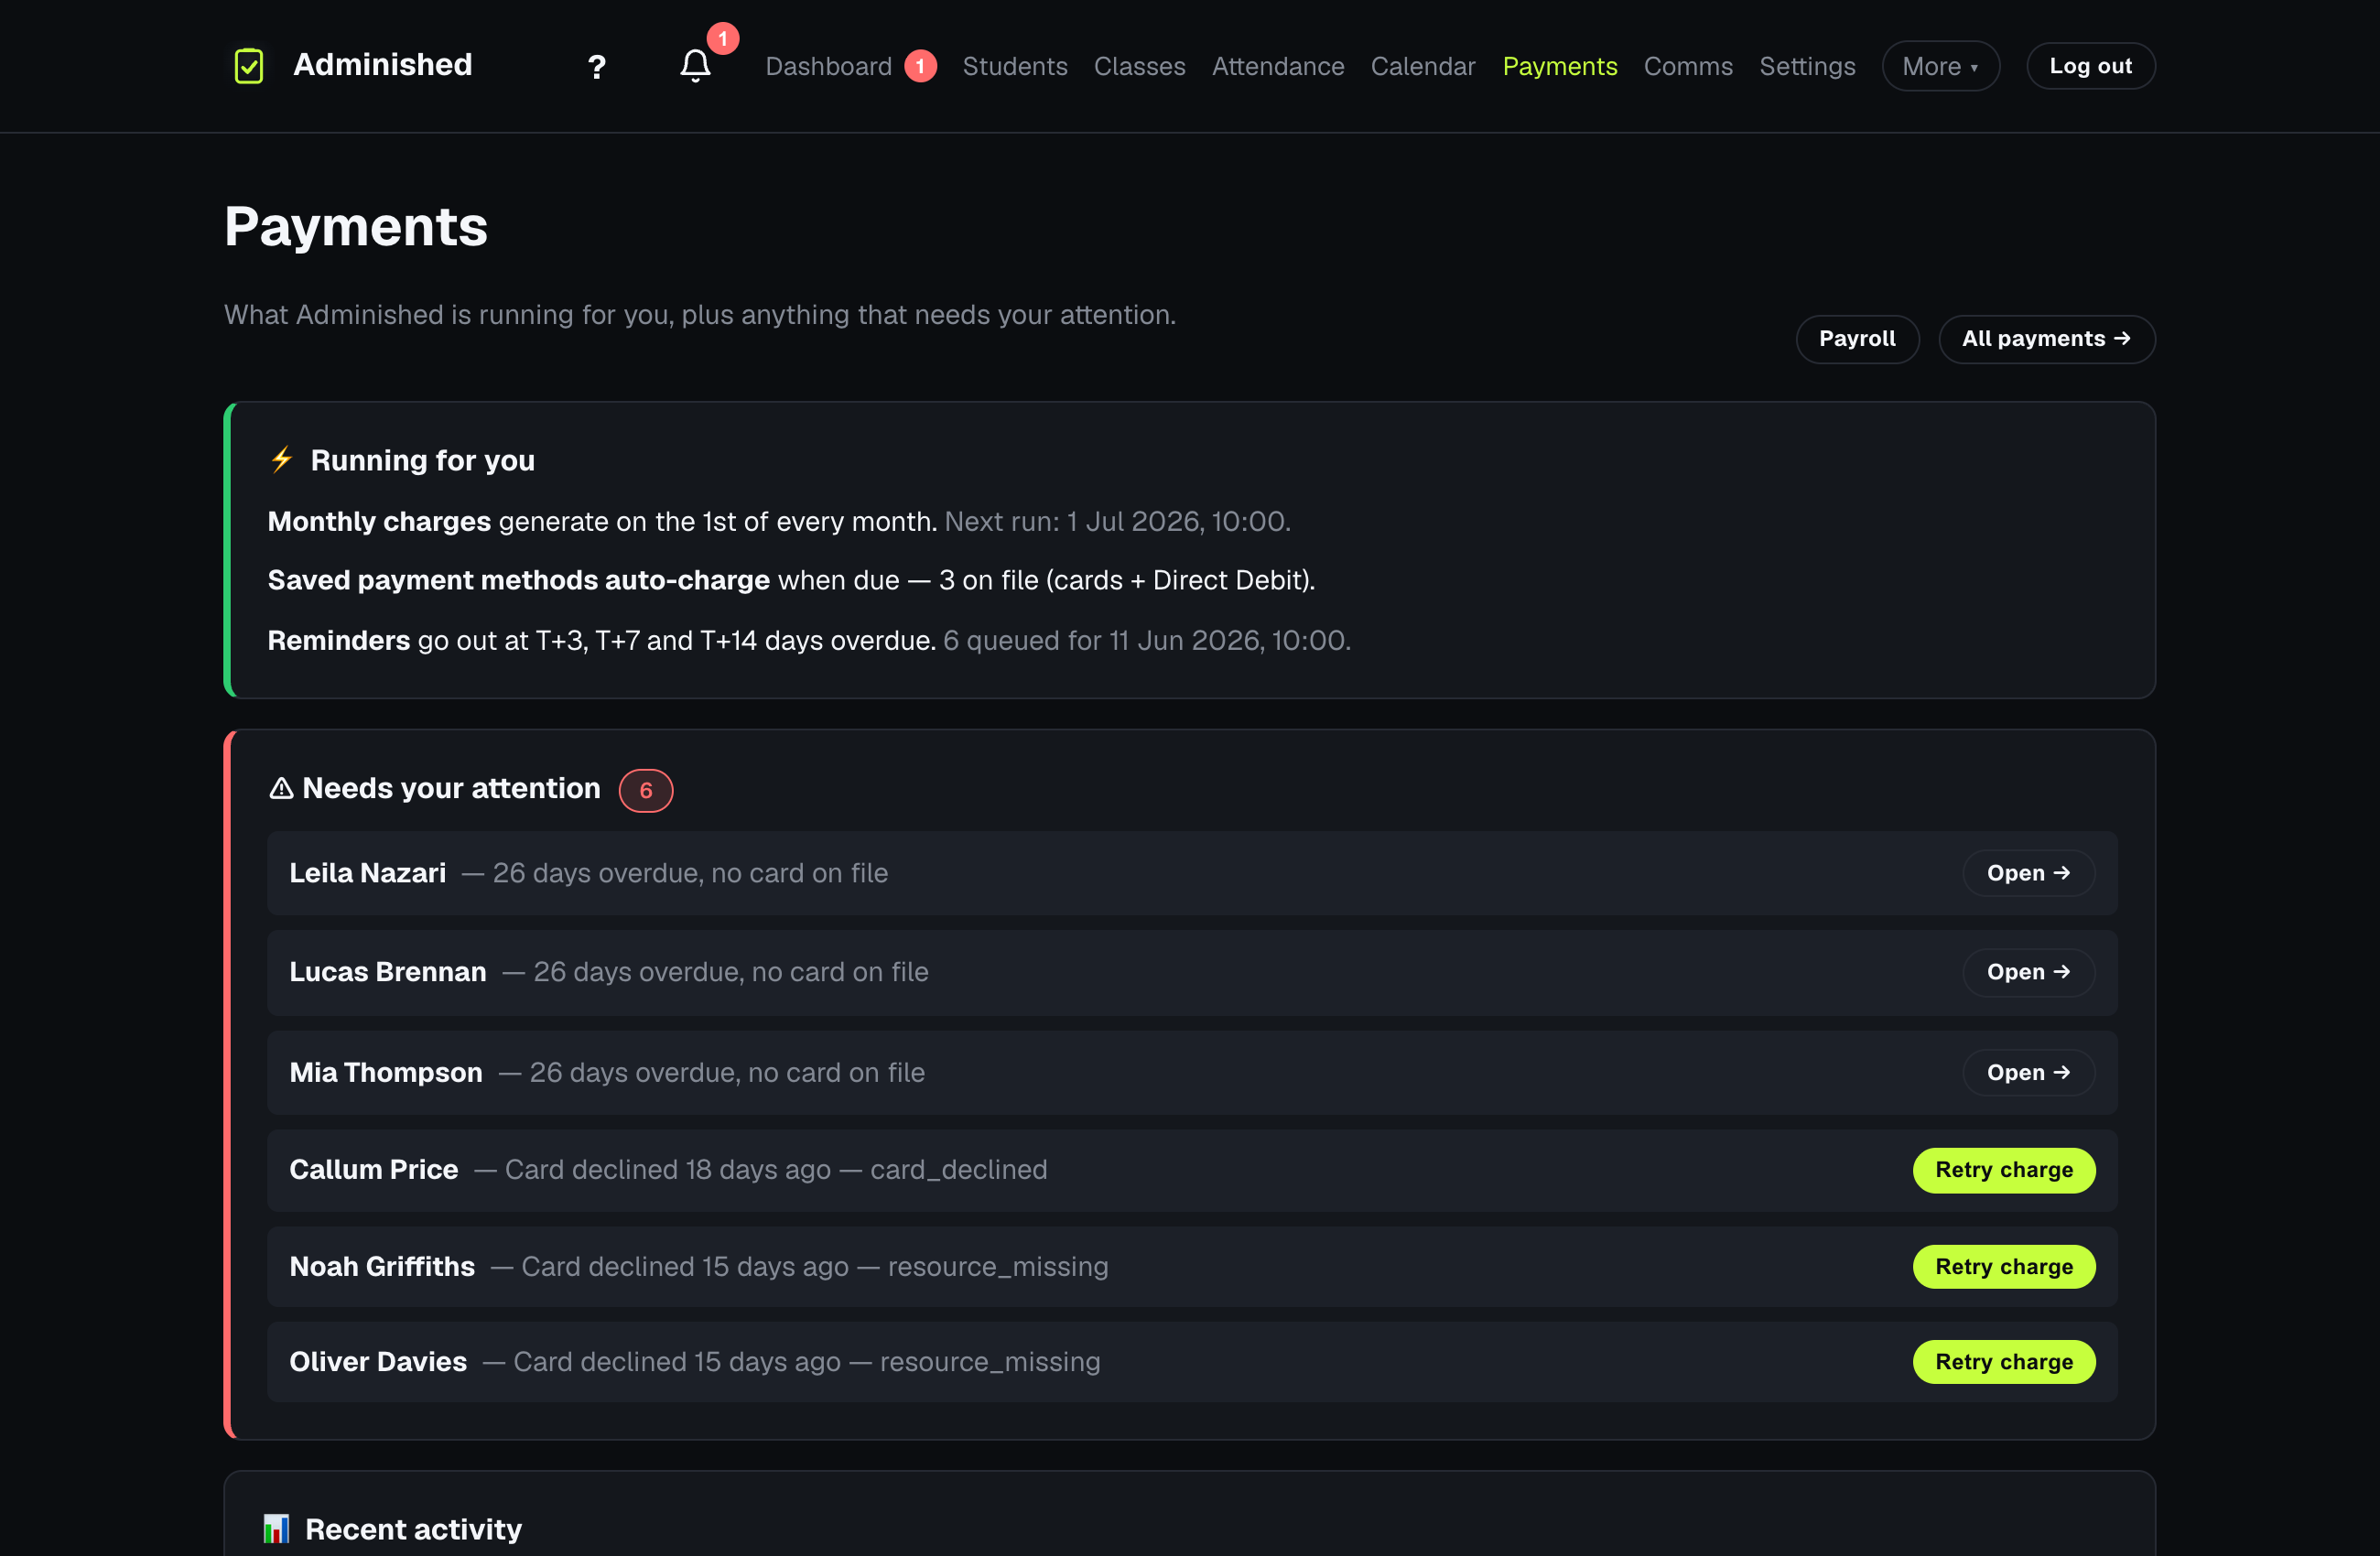
Task: Open Lucas Brennan's overdue item
Action: (x=2028, y=972)
